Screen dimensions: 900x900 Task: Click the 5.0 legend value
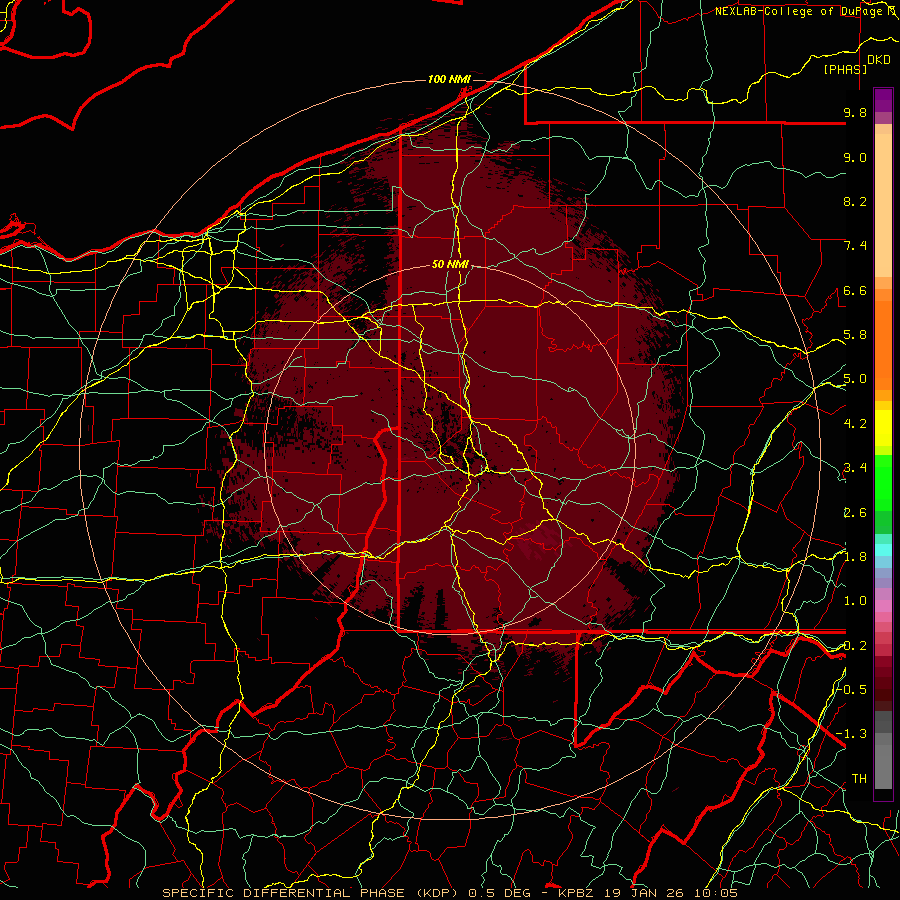point(855,379)
